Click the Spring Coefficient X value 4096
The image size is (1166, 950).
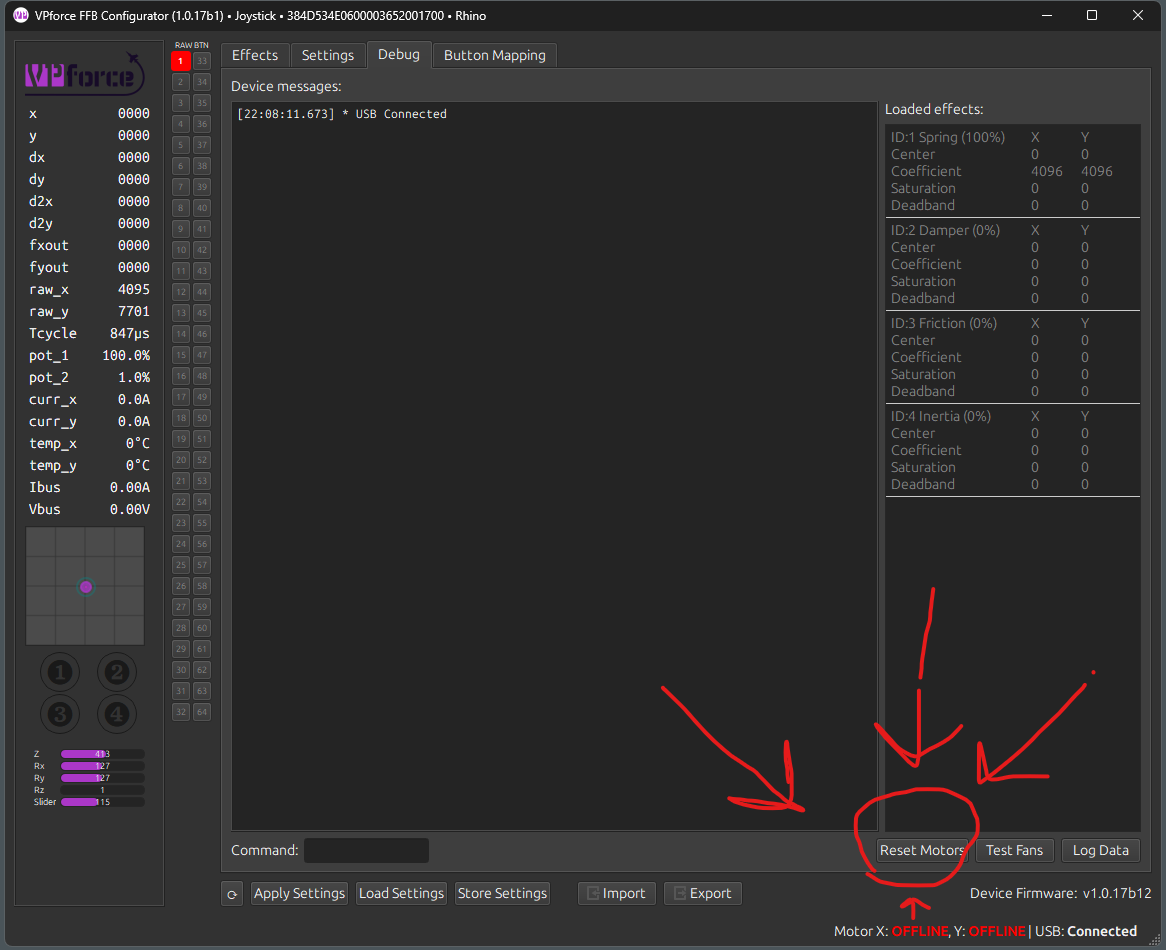pyautogui.click(x=1046, y=171)
